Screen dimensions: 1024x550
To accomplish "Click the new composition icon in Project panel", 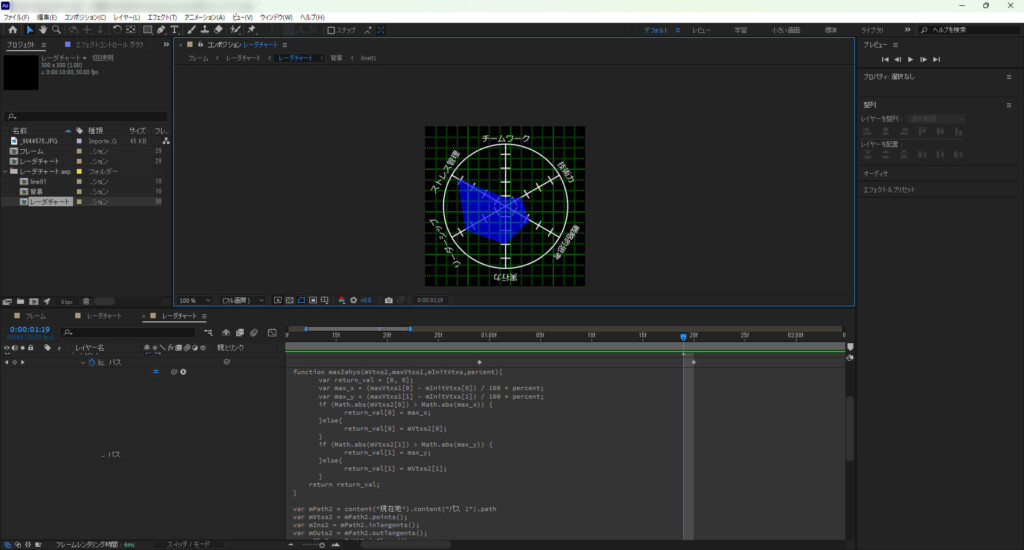I will click(33, 302).
